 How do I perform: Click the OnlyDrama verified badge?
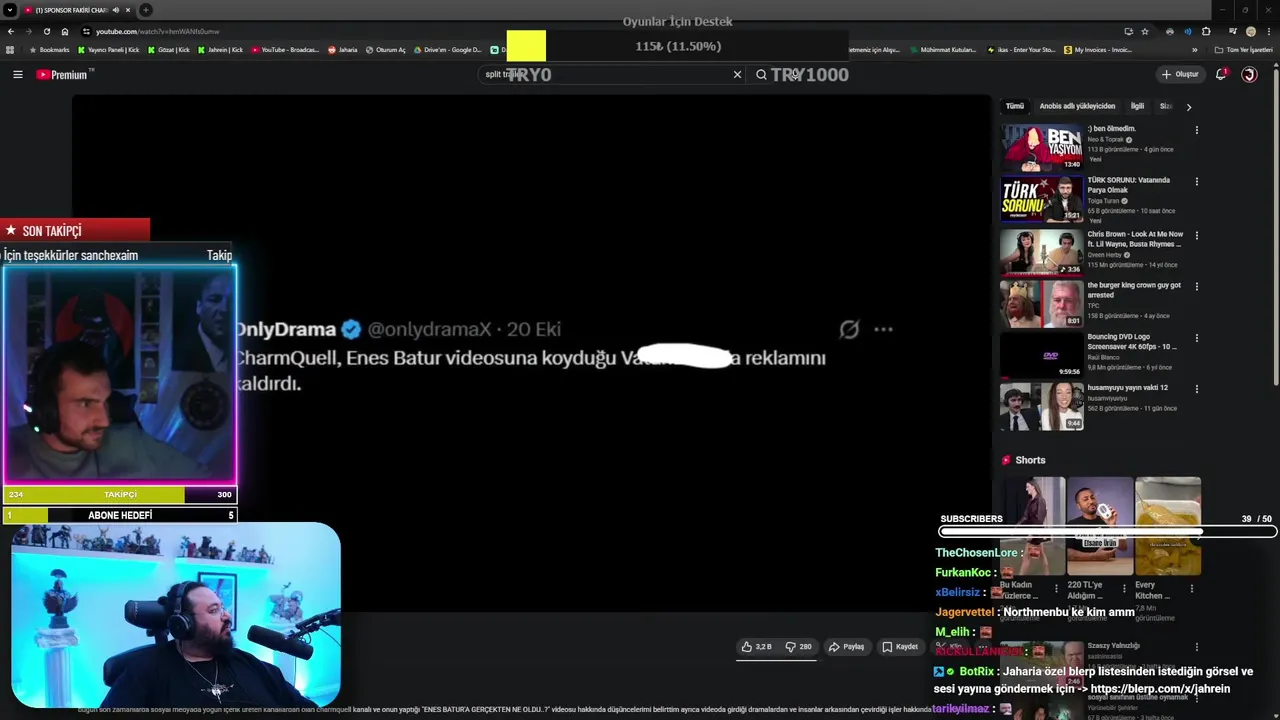351,329
